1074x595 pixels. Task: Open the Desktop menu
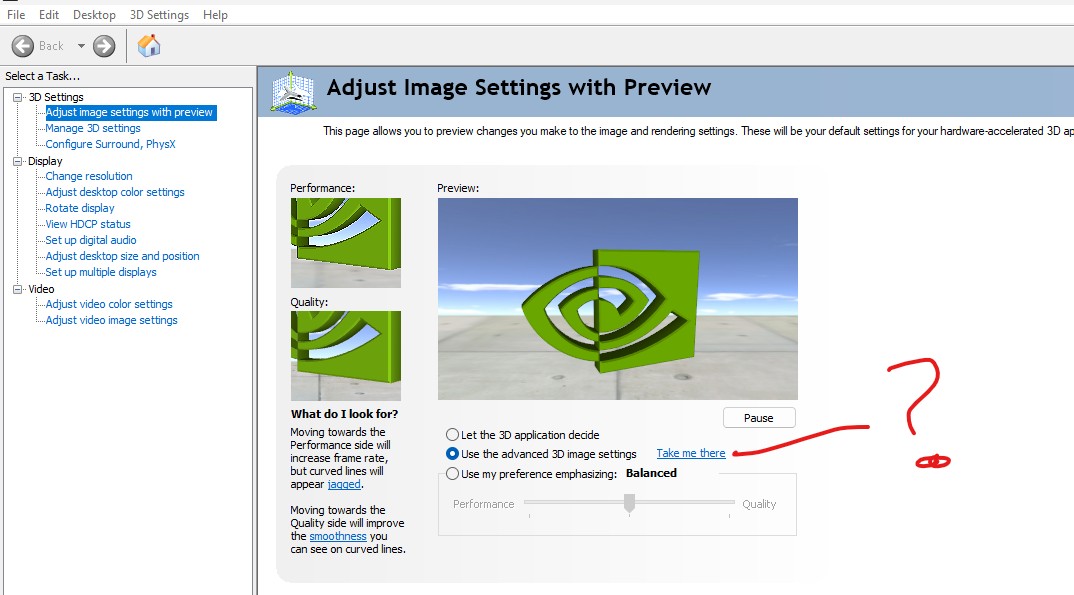(x=94, y=15)
